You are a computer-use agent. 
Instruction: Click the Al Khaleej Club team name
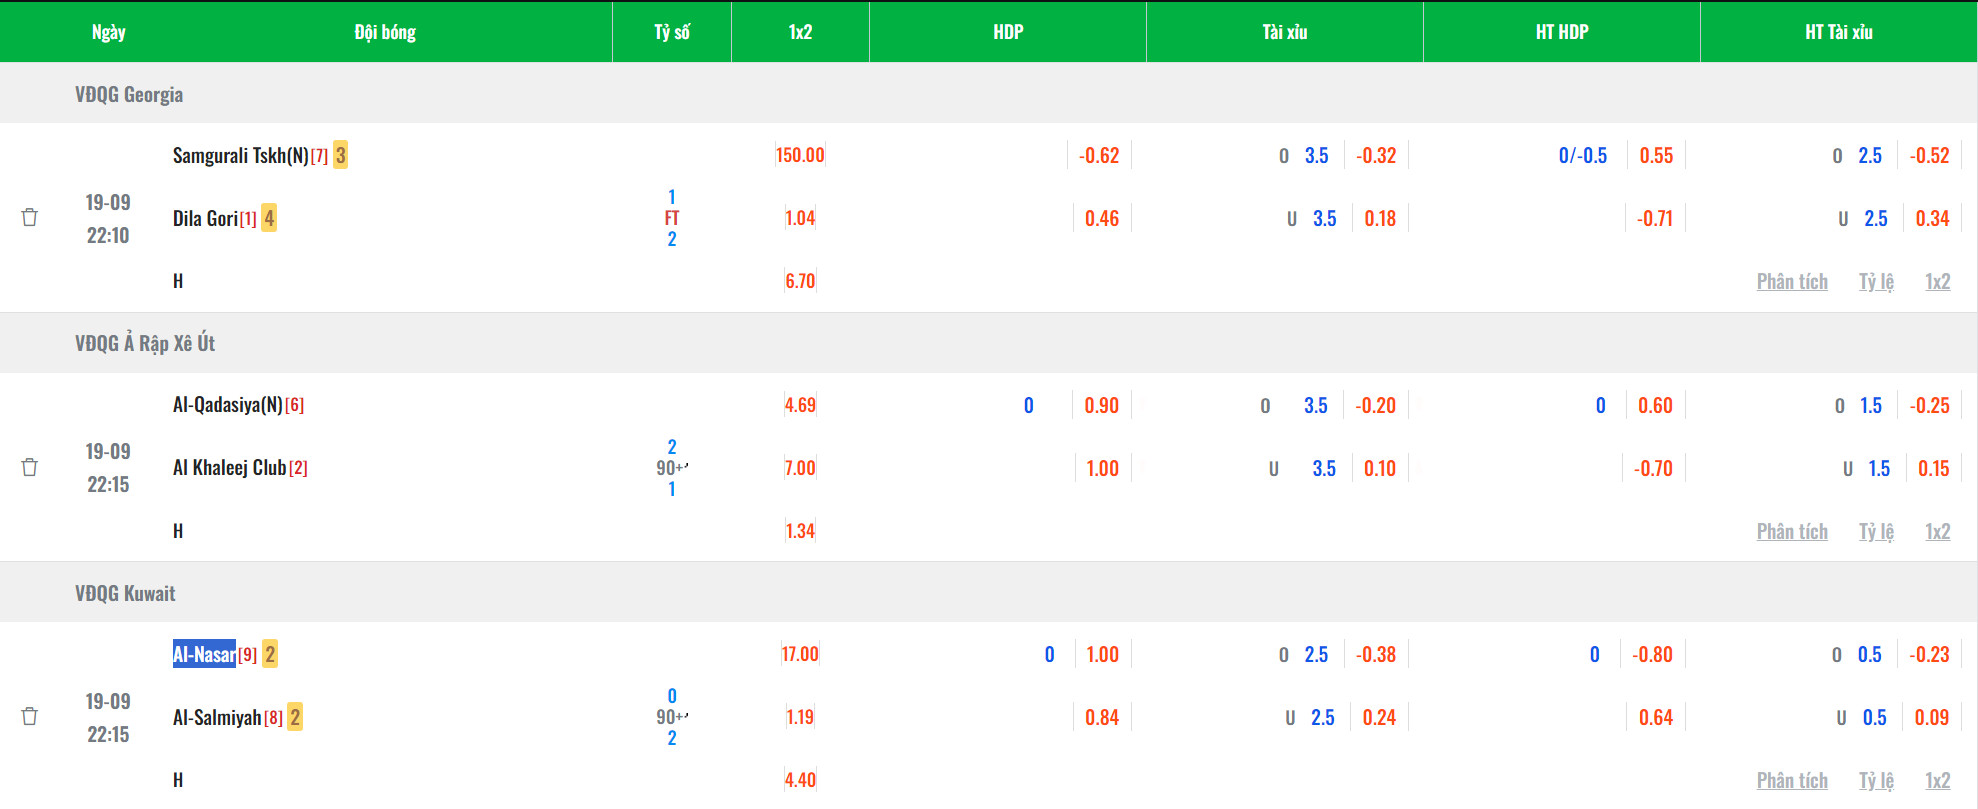click(x=229, y=467)
